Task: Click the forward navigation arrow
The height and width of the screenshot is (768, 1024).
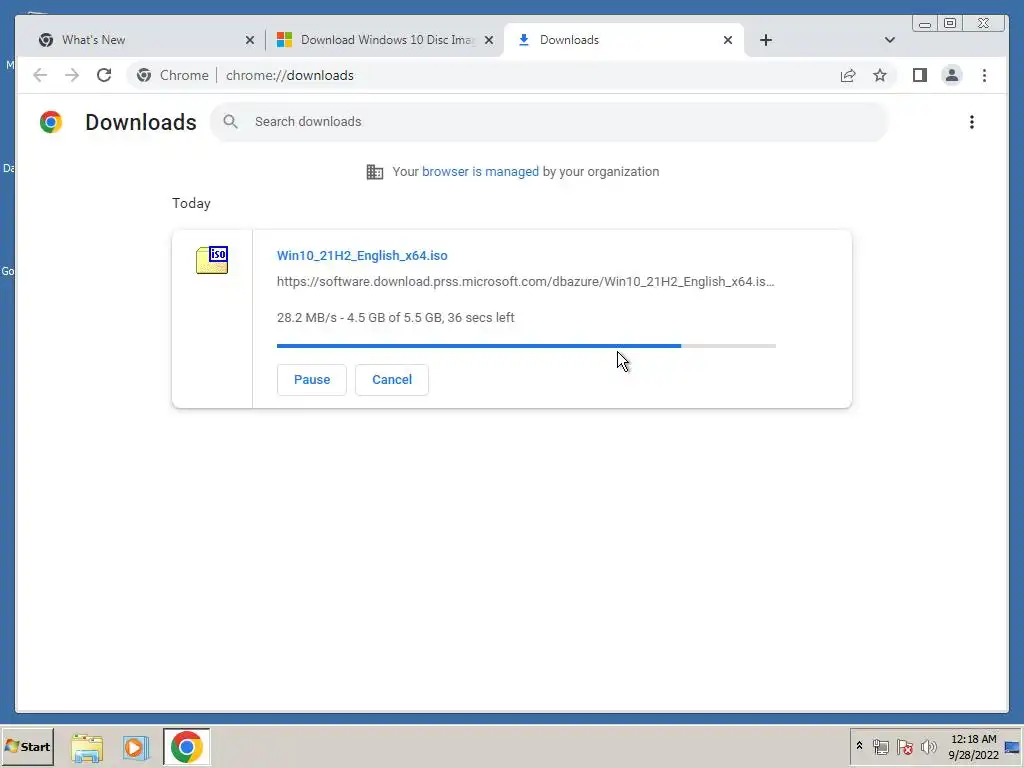Action: click(72, 75)
